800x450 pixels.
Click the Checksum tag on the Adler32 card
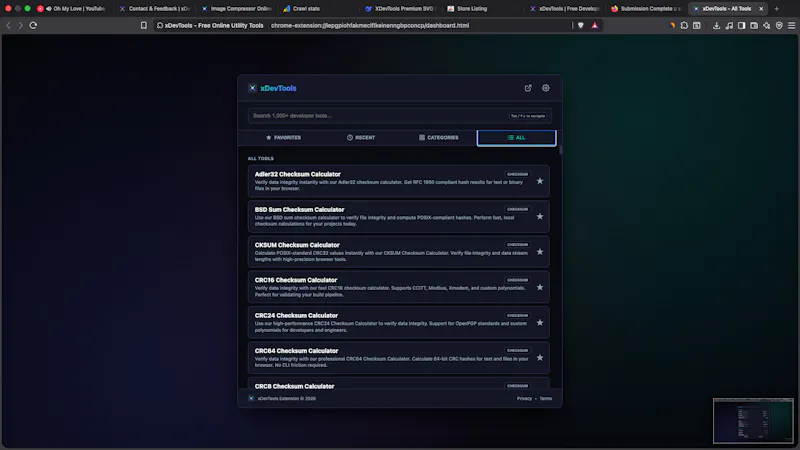click(x=517, y=174)
